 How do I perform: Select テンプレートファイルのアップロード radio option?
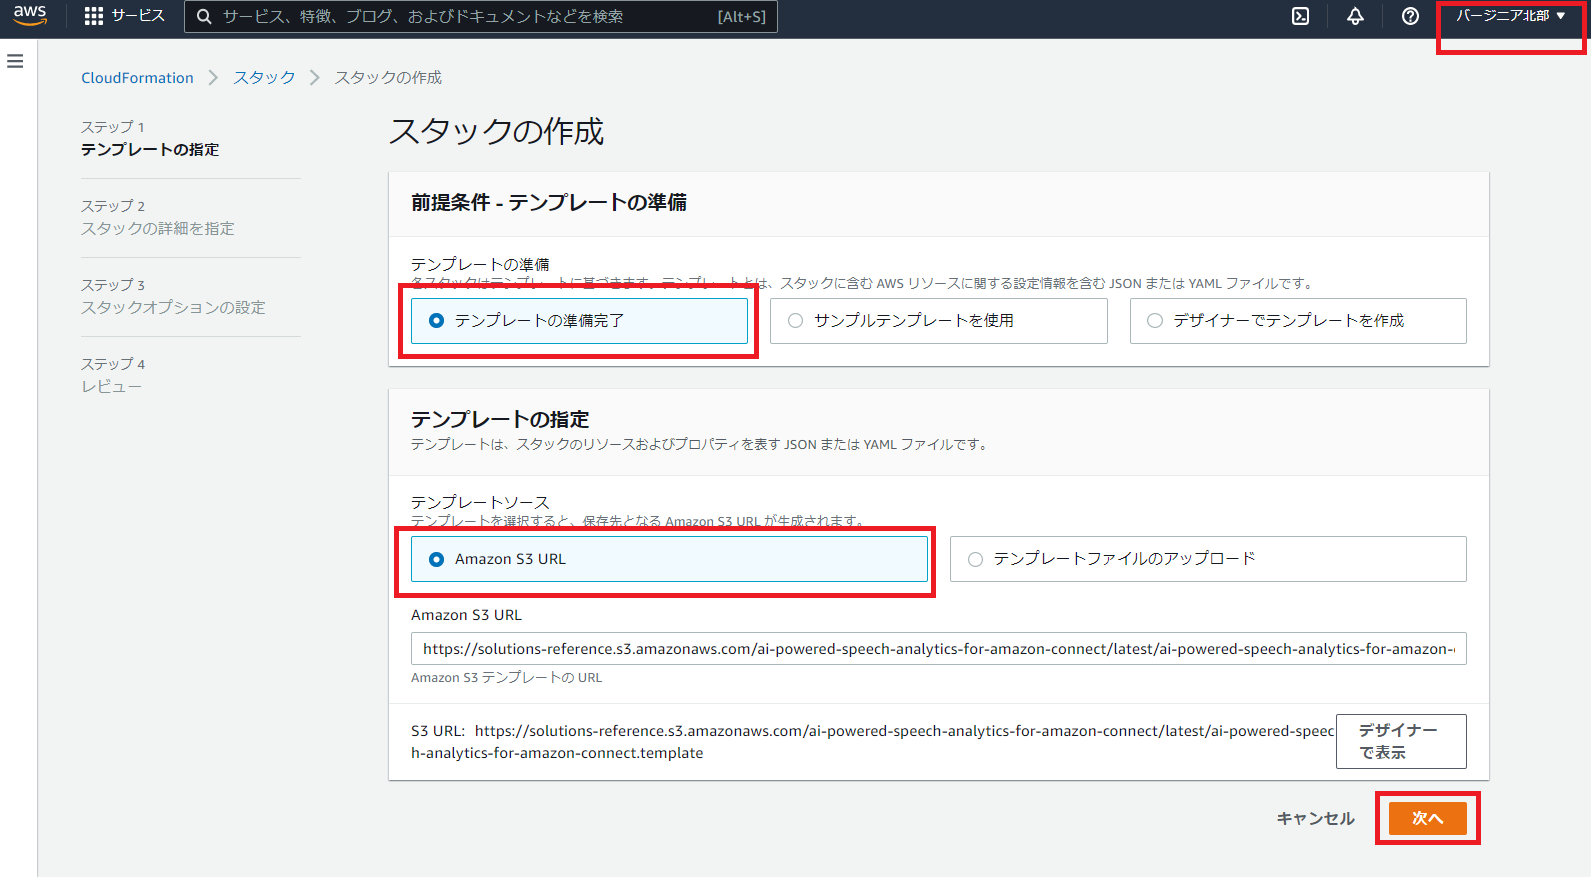tap(1208, 559)
